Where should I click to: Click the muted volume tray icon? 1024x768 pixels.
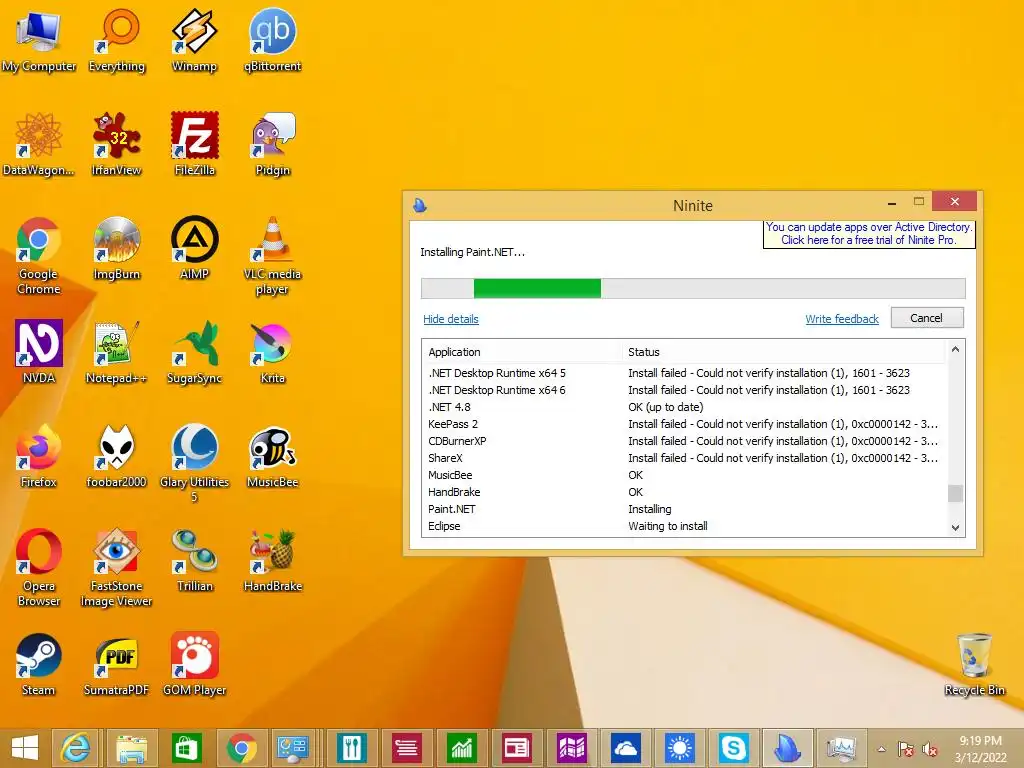pyautogui.click(x=930, y=750)
